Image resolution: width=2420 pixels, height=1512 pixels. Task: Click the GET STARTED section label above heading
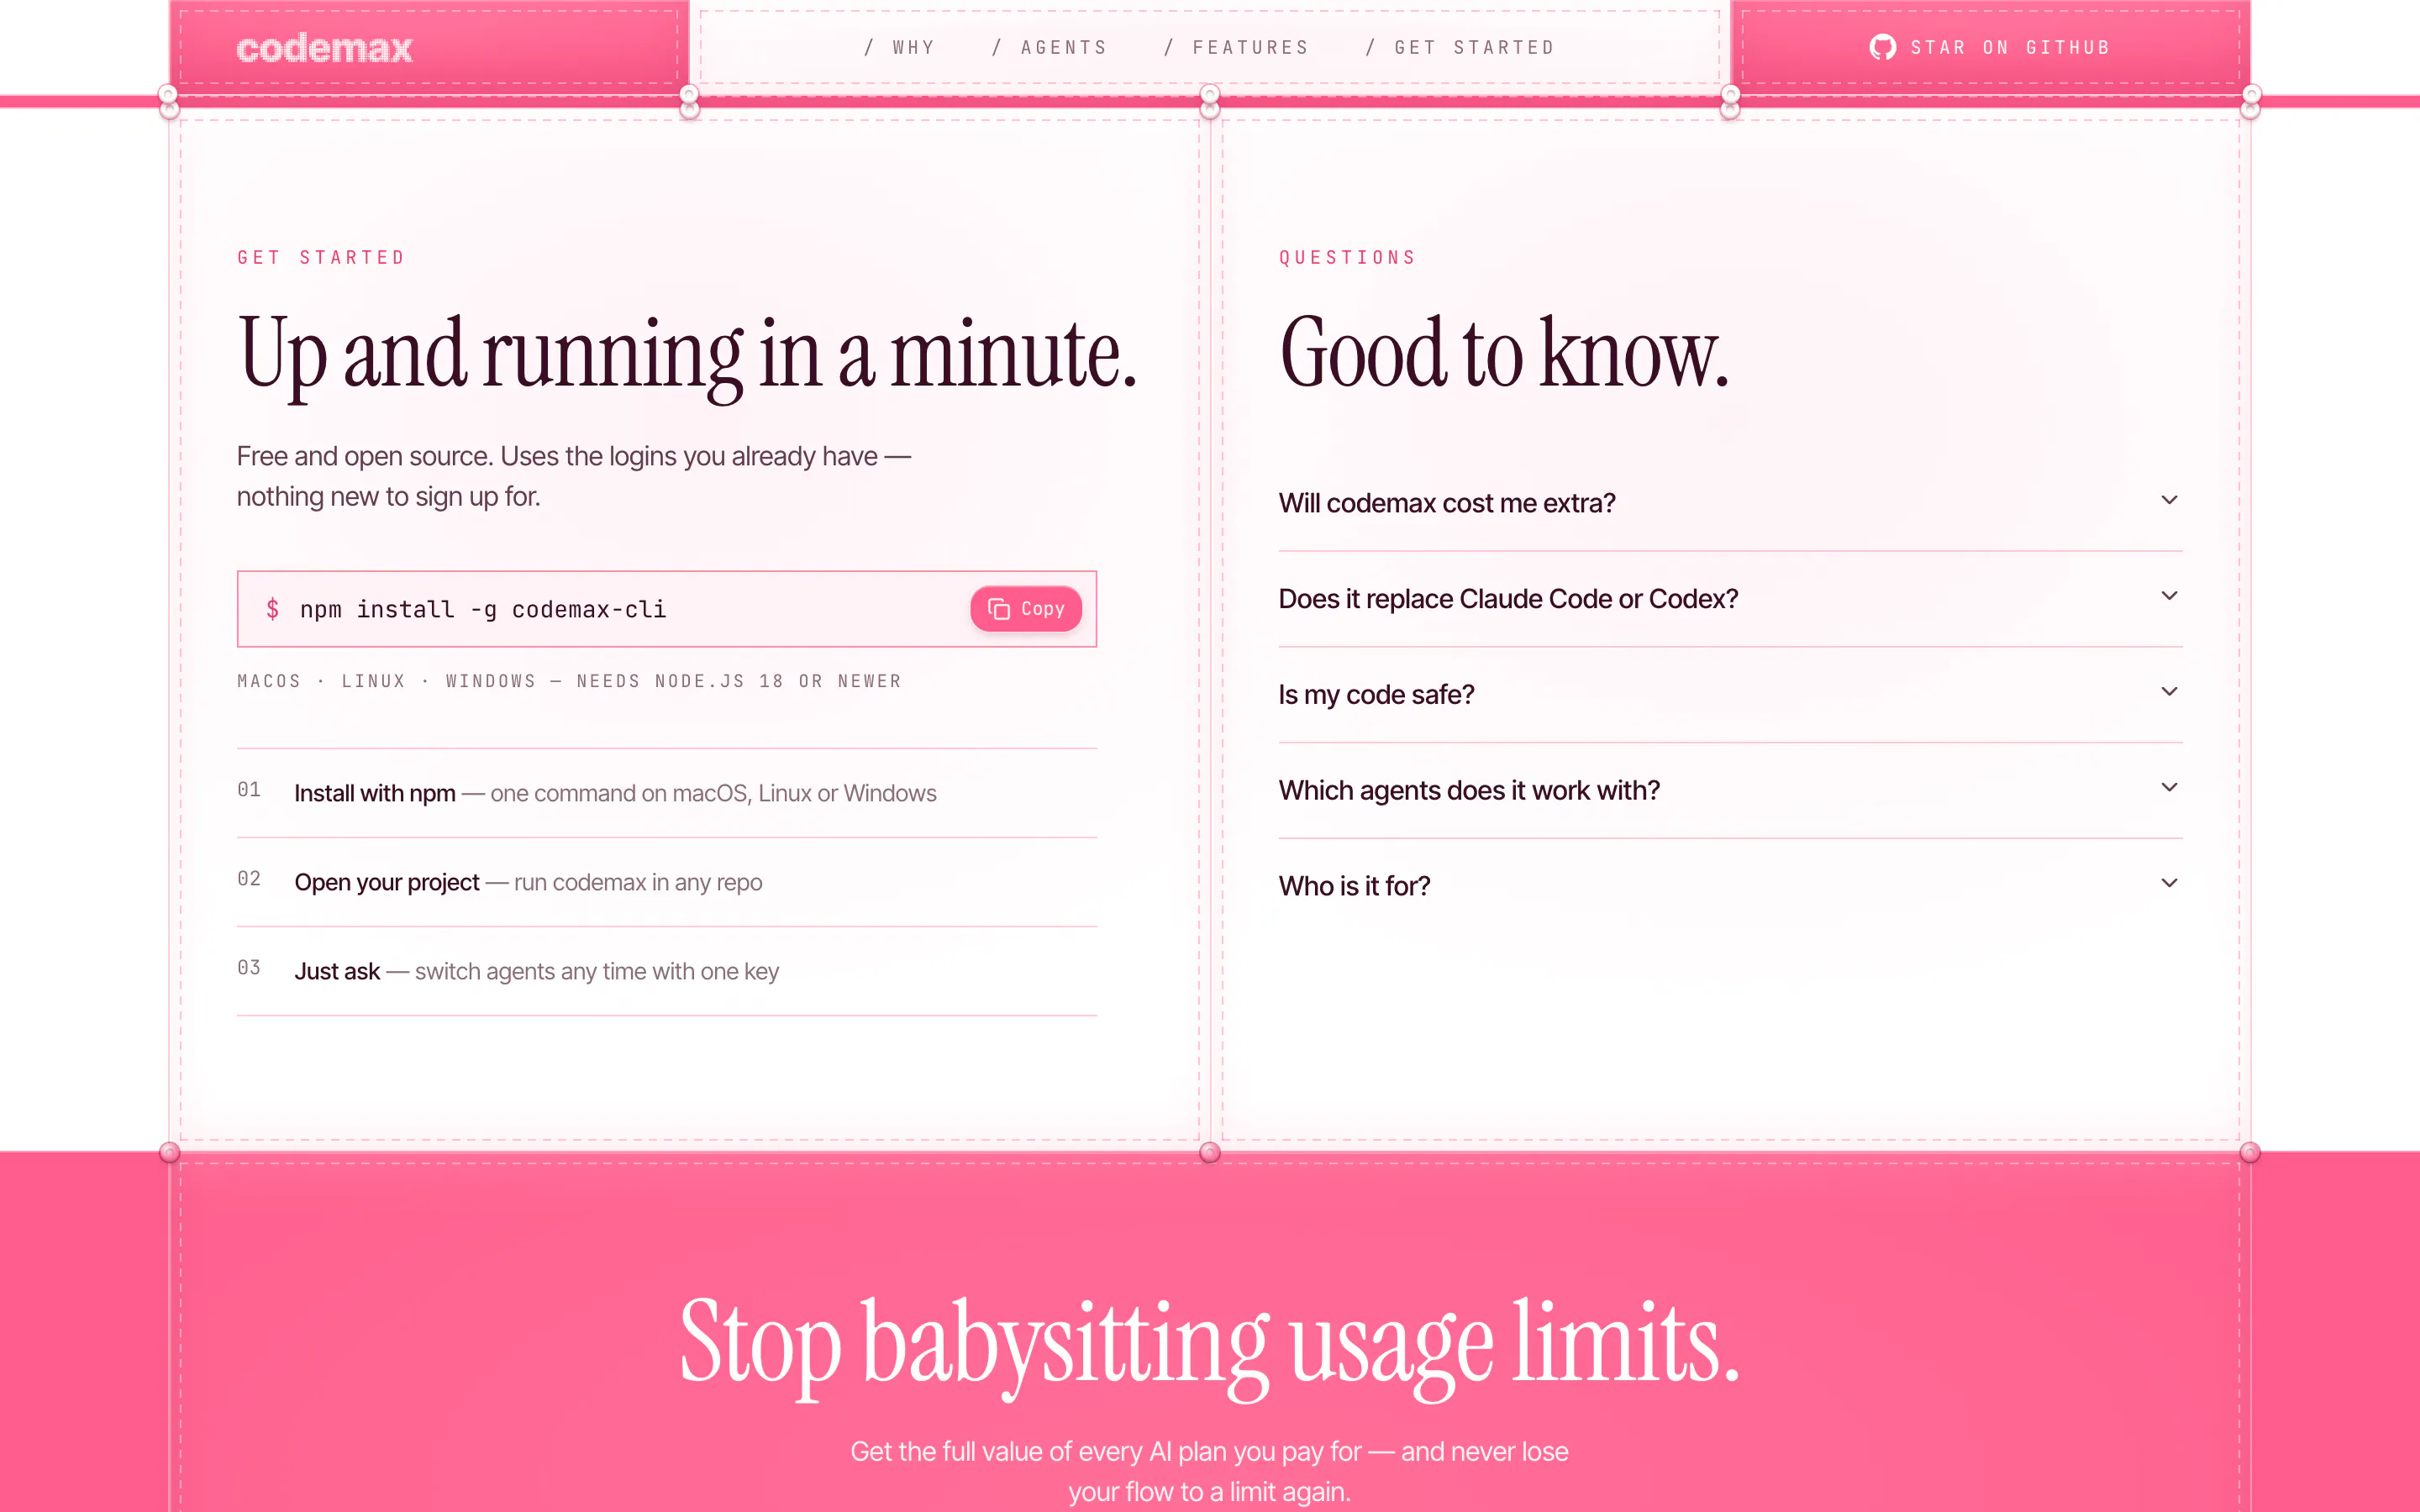pos(321,258)
